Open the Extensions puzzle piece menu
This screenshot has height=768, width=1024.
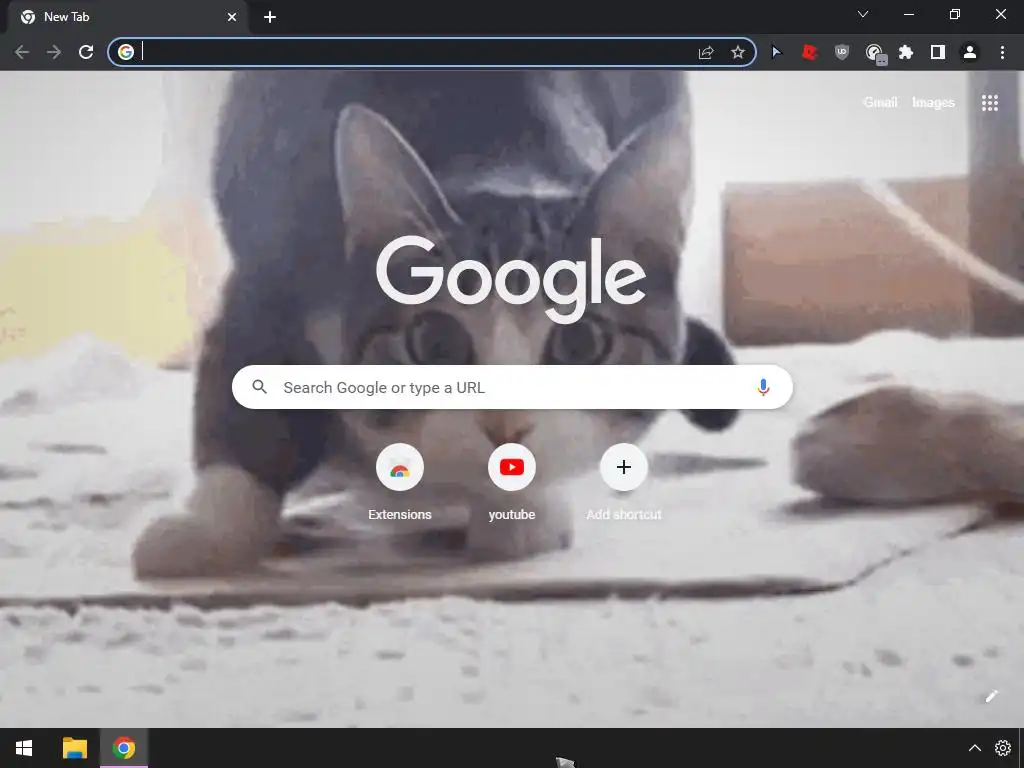pyautogui.click(x=906, y=52)
